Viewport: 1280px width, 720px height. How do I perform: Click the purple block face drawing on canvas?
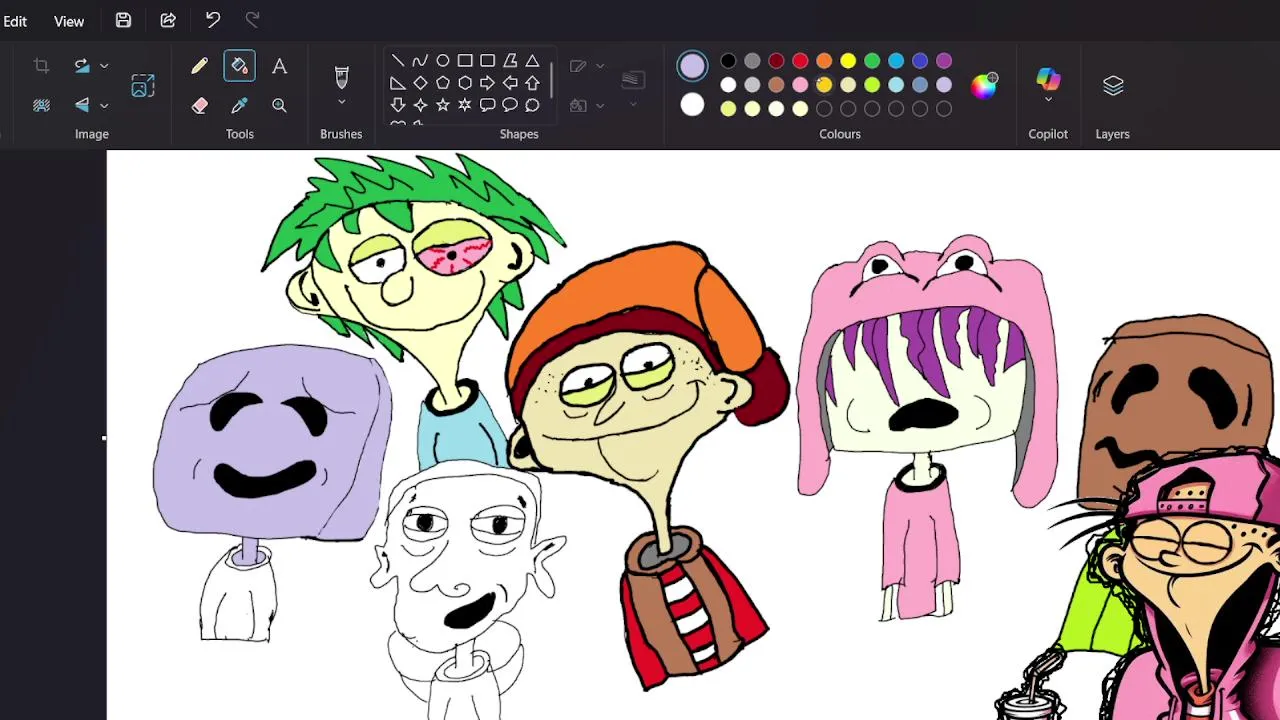[x=272, y=442]
